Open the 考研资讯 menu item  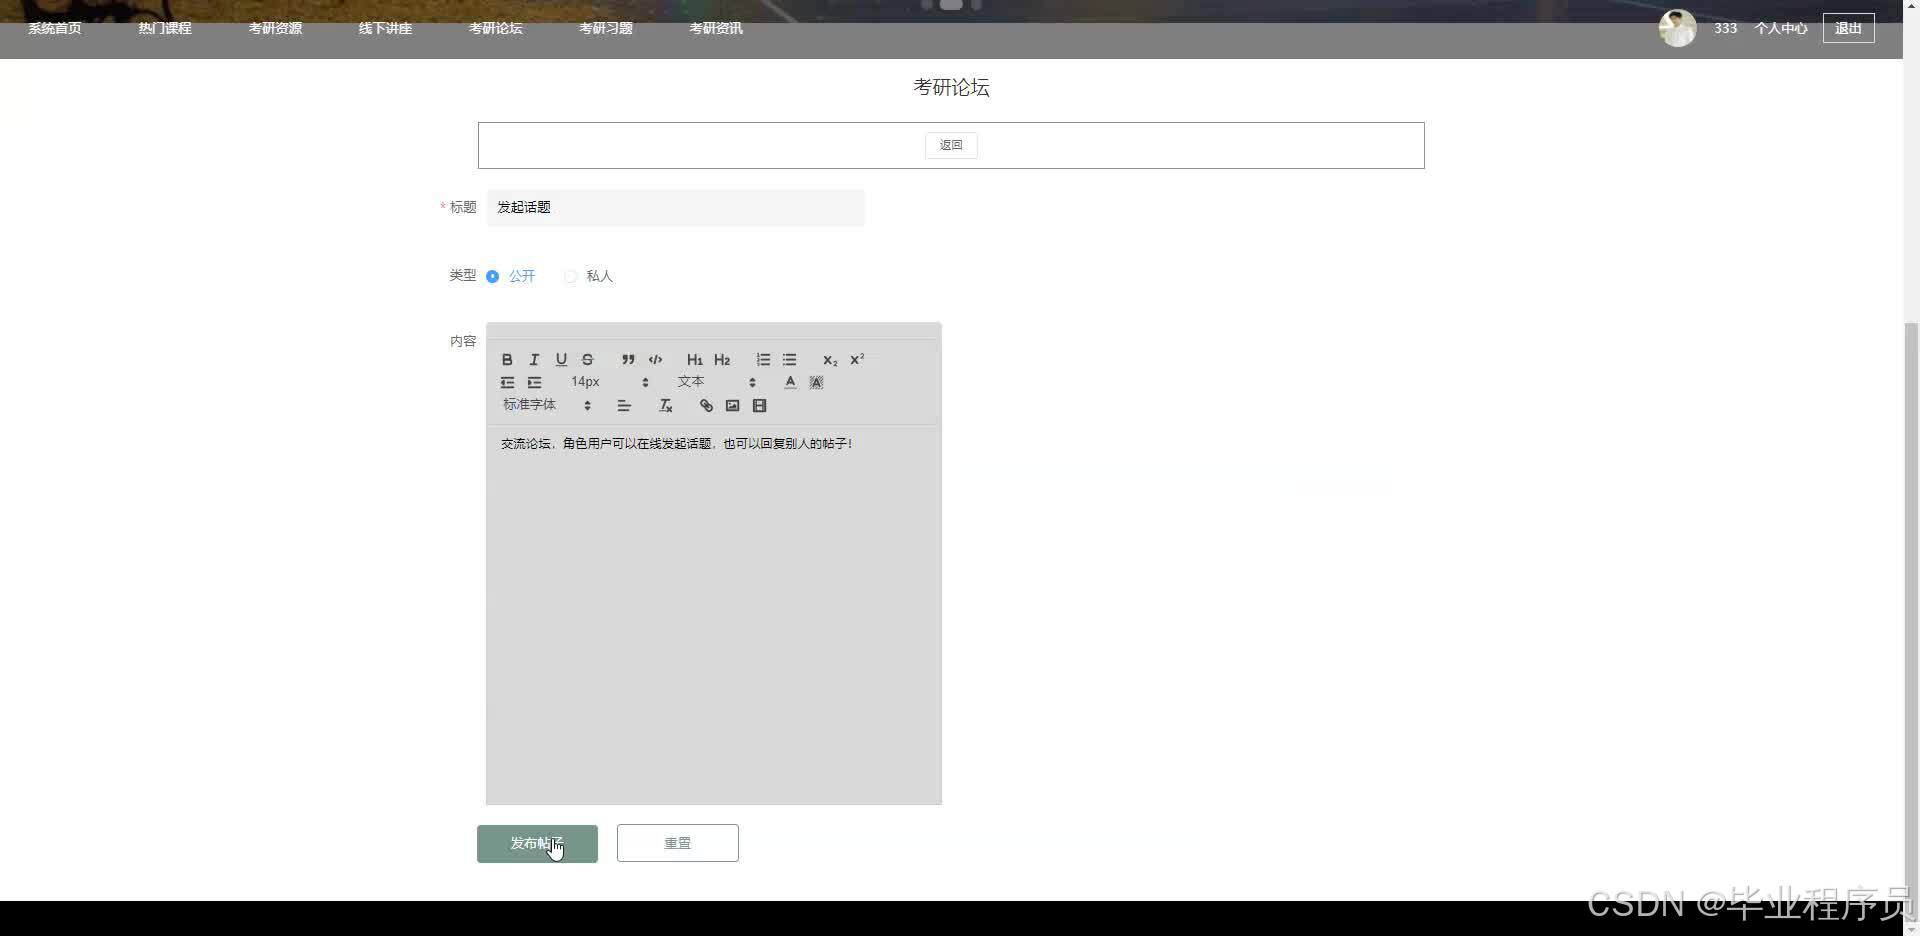click(x=715, y=28)
